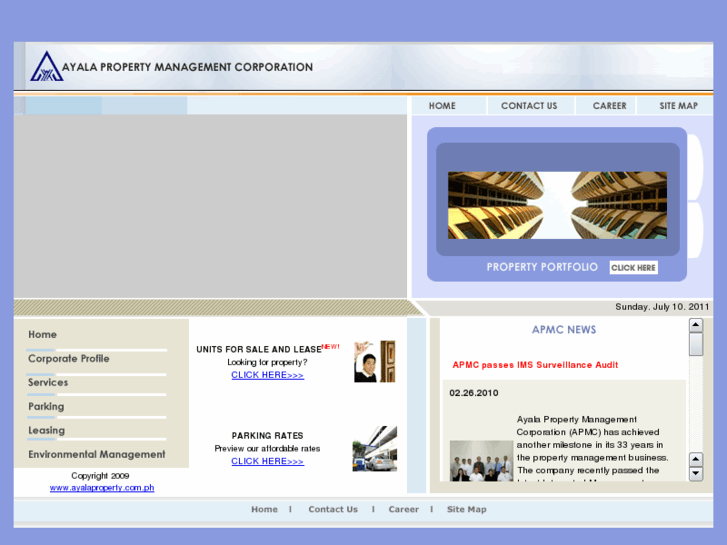Click the news panel scrollbar thumb
Image resolution: width=727 pixels, height=545 pixels.
tap(695, 344)
